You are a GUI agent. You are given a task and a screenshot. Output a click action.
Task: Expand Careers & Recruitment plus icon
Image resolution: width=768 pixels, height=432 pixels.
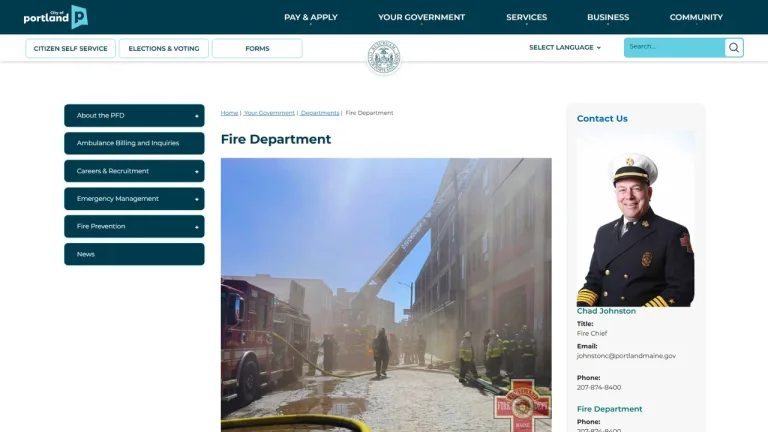(x=196, y=171)
